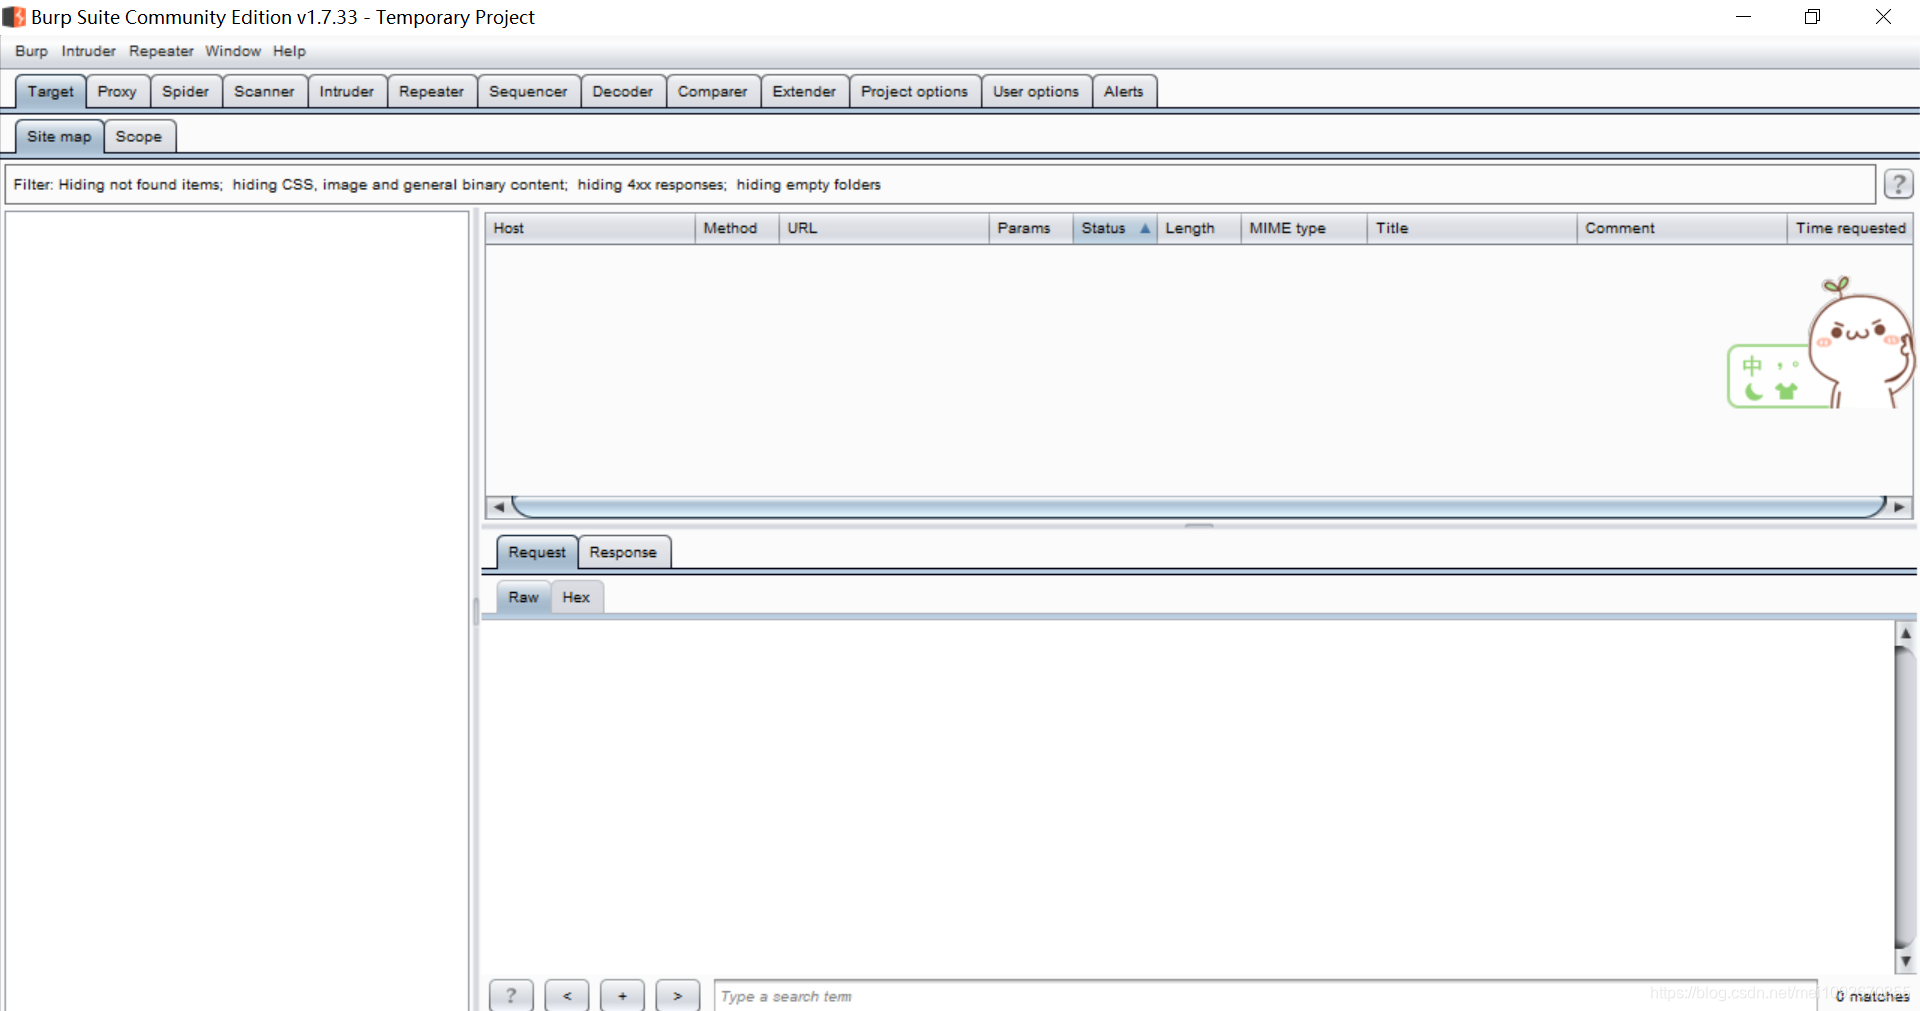The height and width of the screenshot is (1011, 1920).
Task: Open the Repeater menu
Action: (161, 51)
